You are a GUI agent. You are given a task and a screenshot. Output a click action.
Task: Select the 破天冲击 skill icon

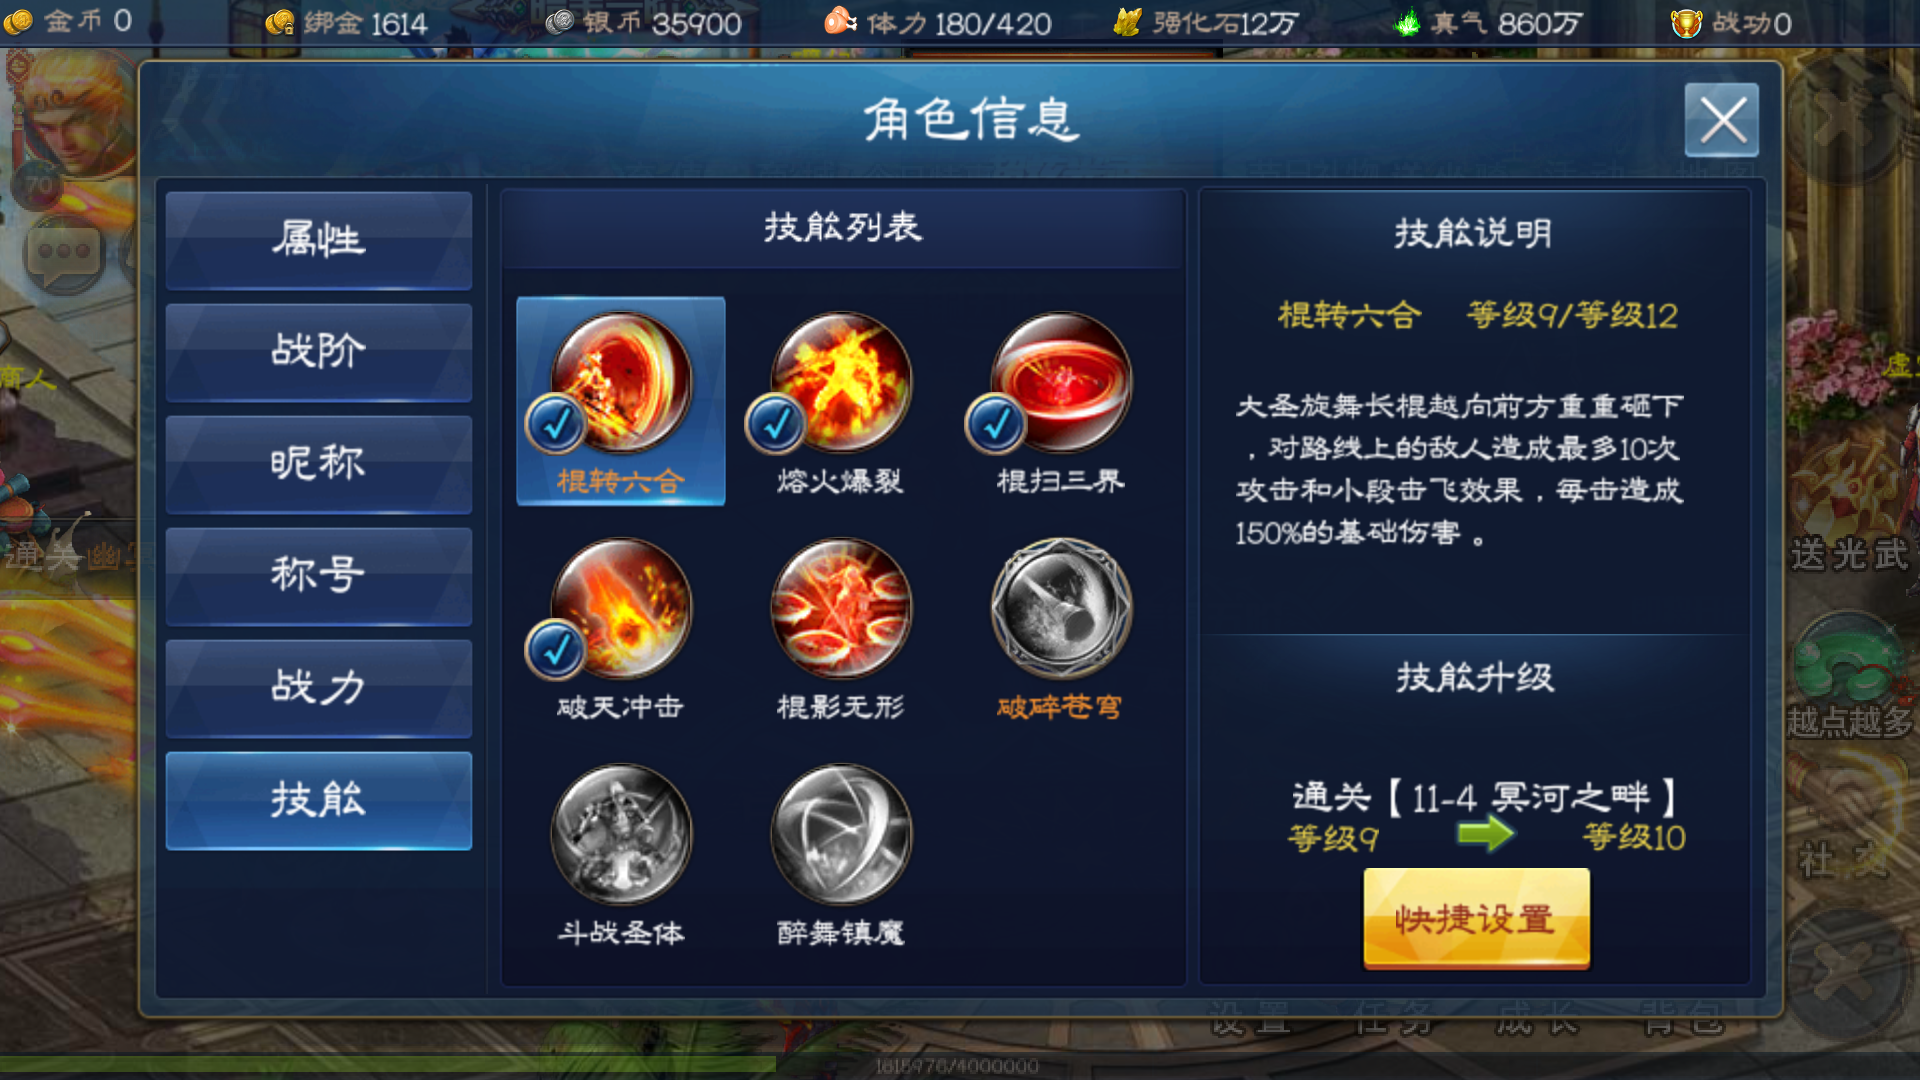tap(621, 608)
